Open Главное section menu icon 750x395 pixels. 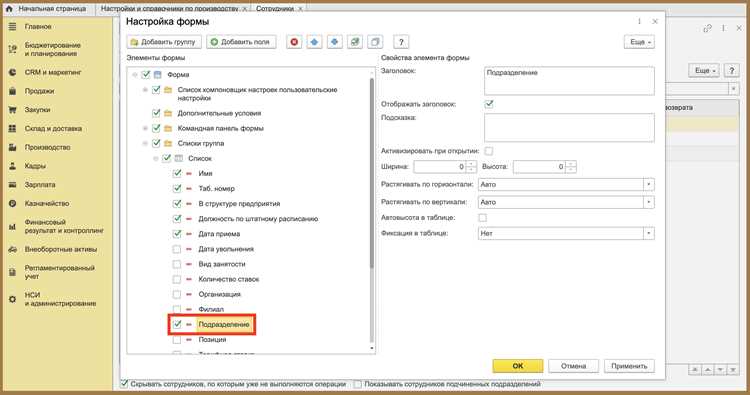12,27
